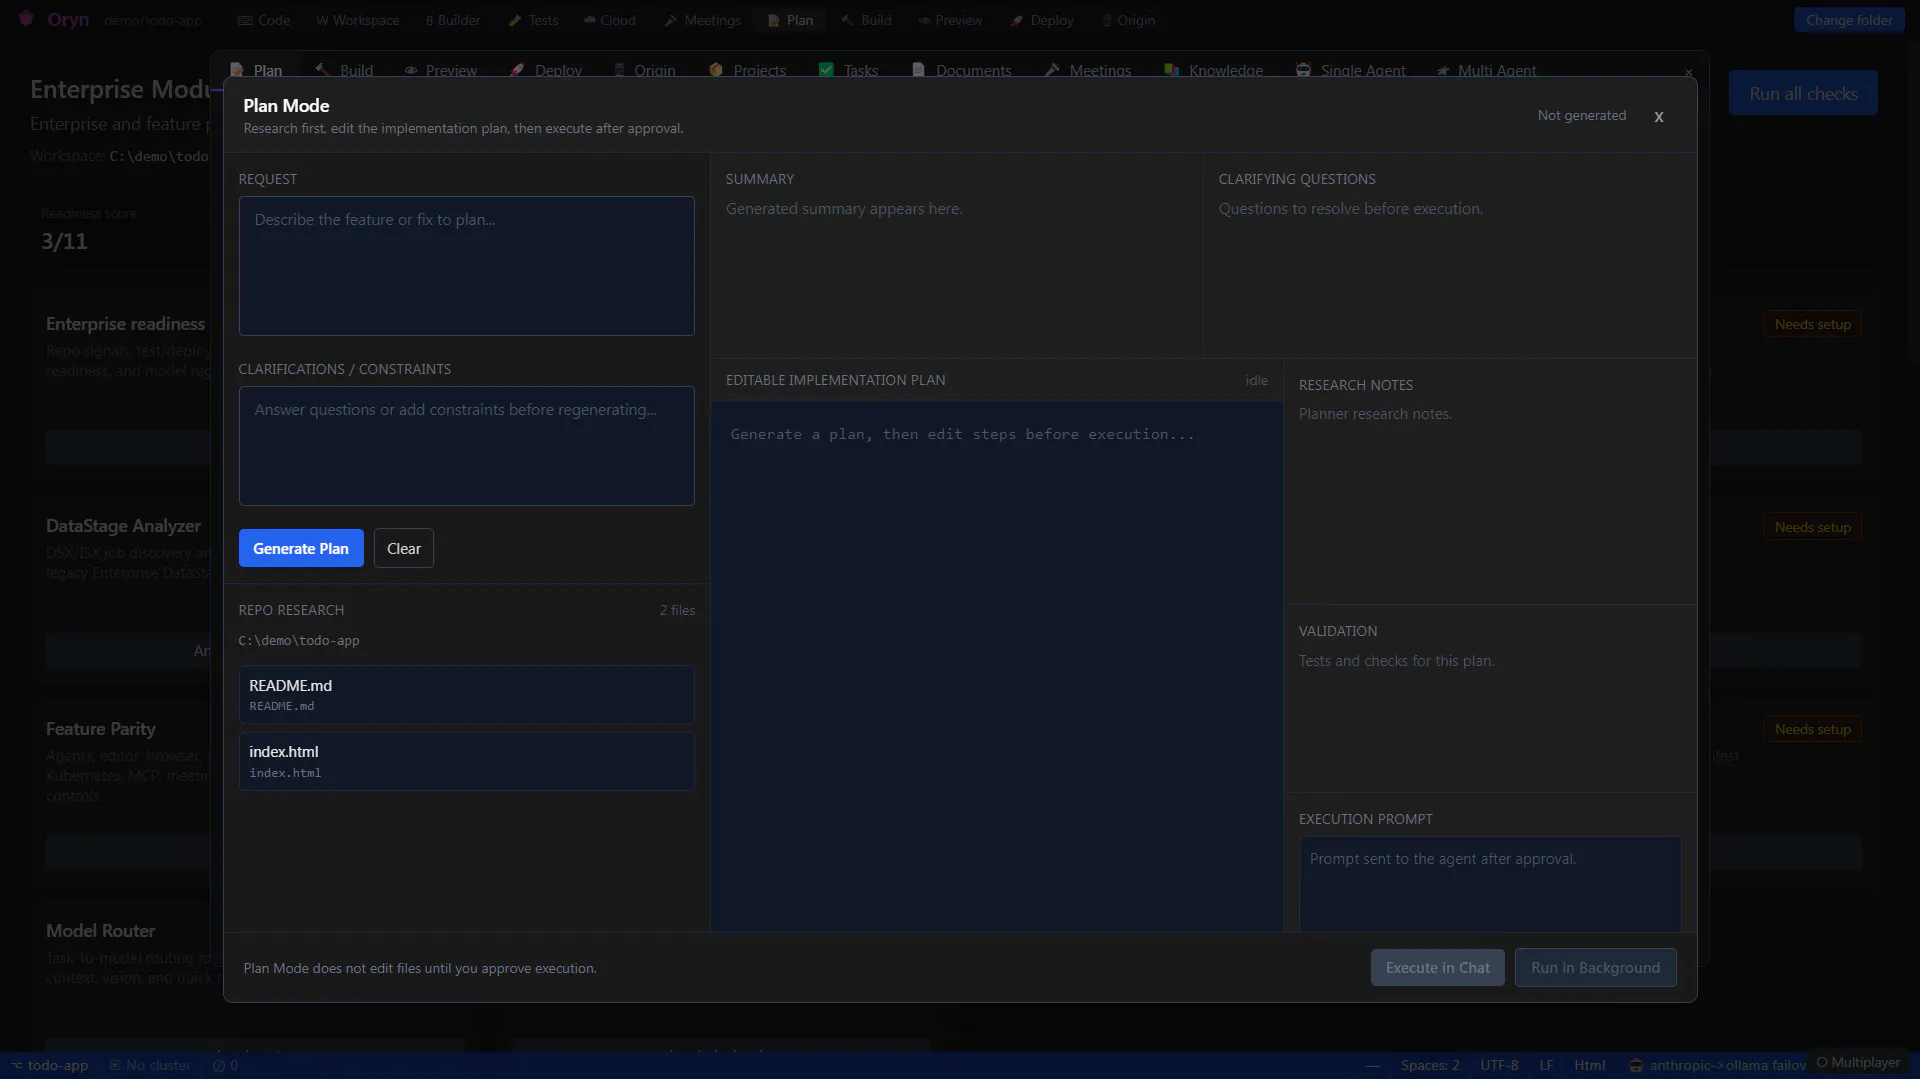Click Execute in Chat button
This screenshot has height=1079, width=1920.
coord(1437,967)
